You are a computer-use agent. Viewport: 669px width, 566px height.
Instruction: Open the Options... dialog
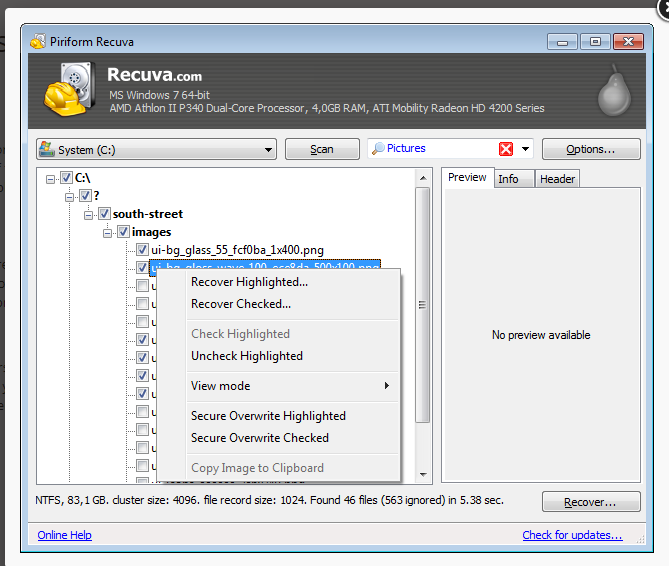[591, 149]
